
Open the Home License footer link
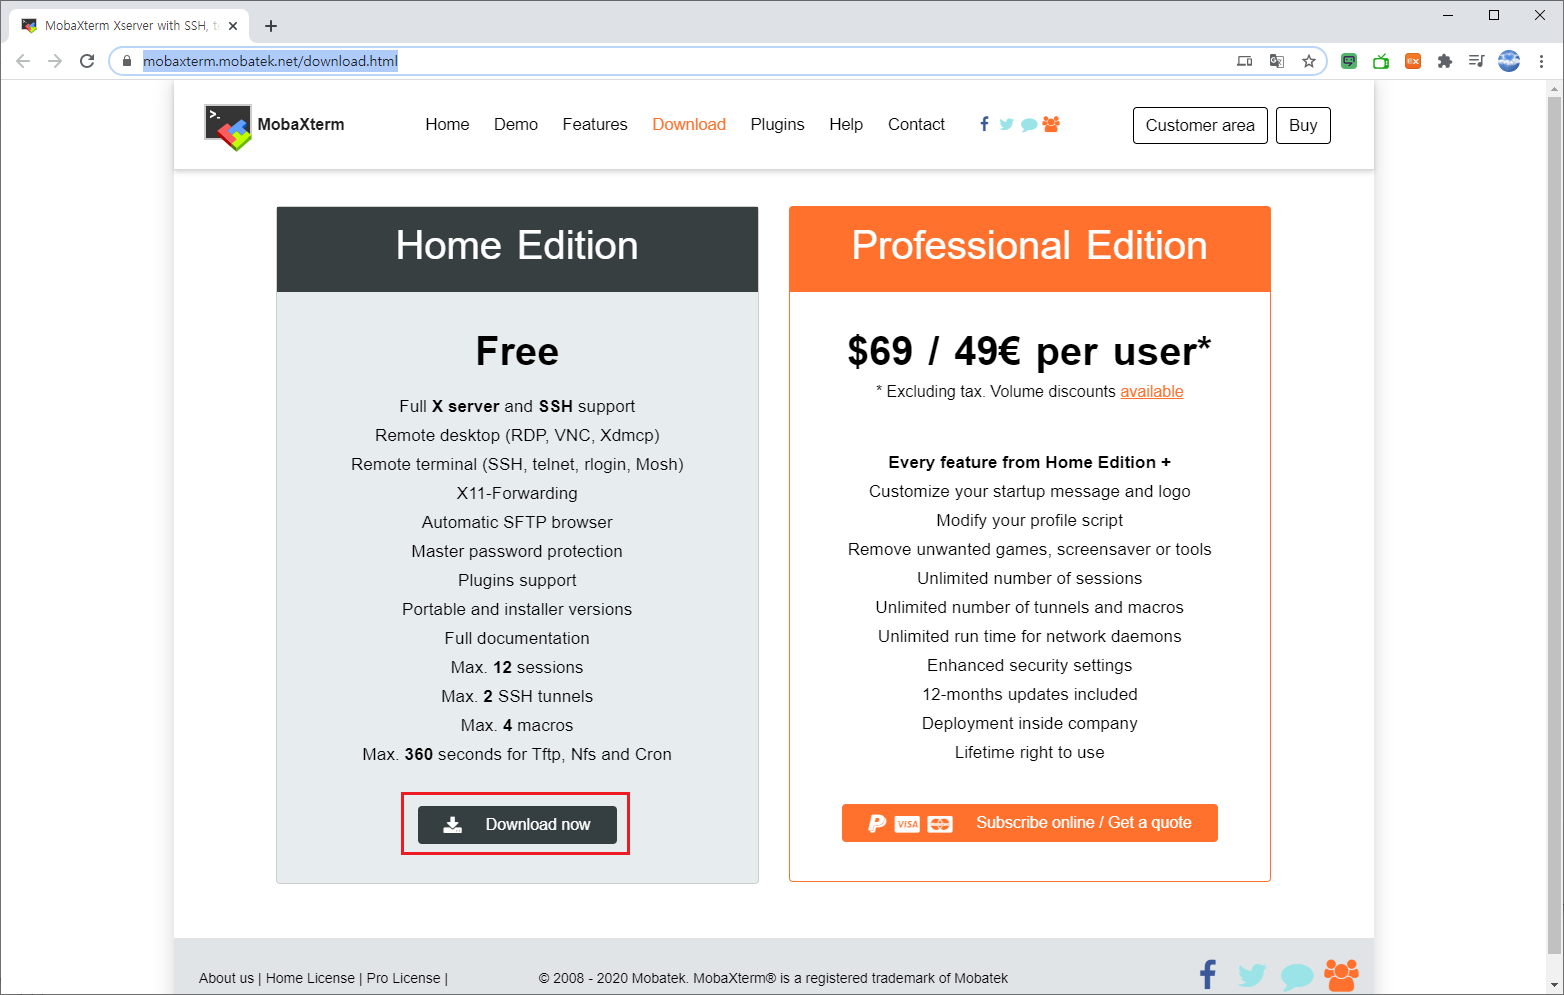pos(310,978)
